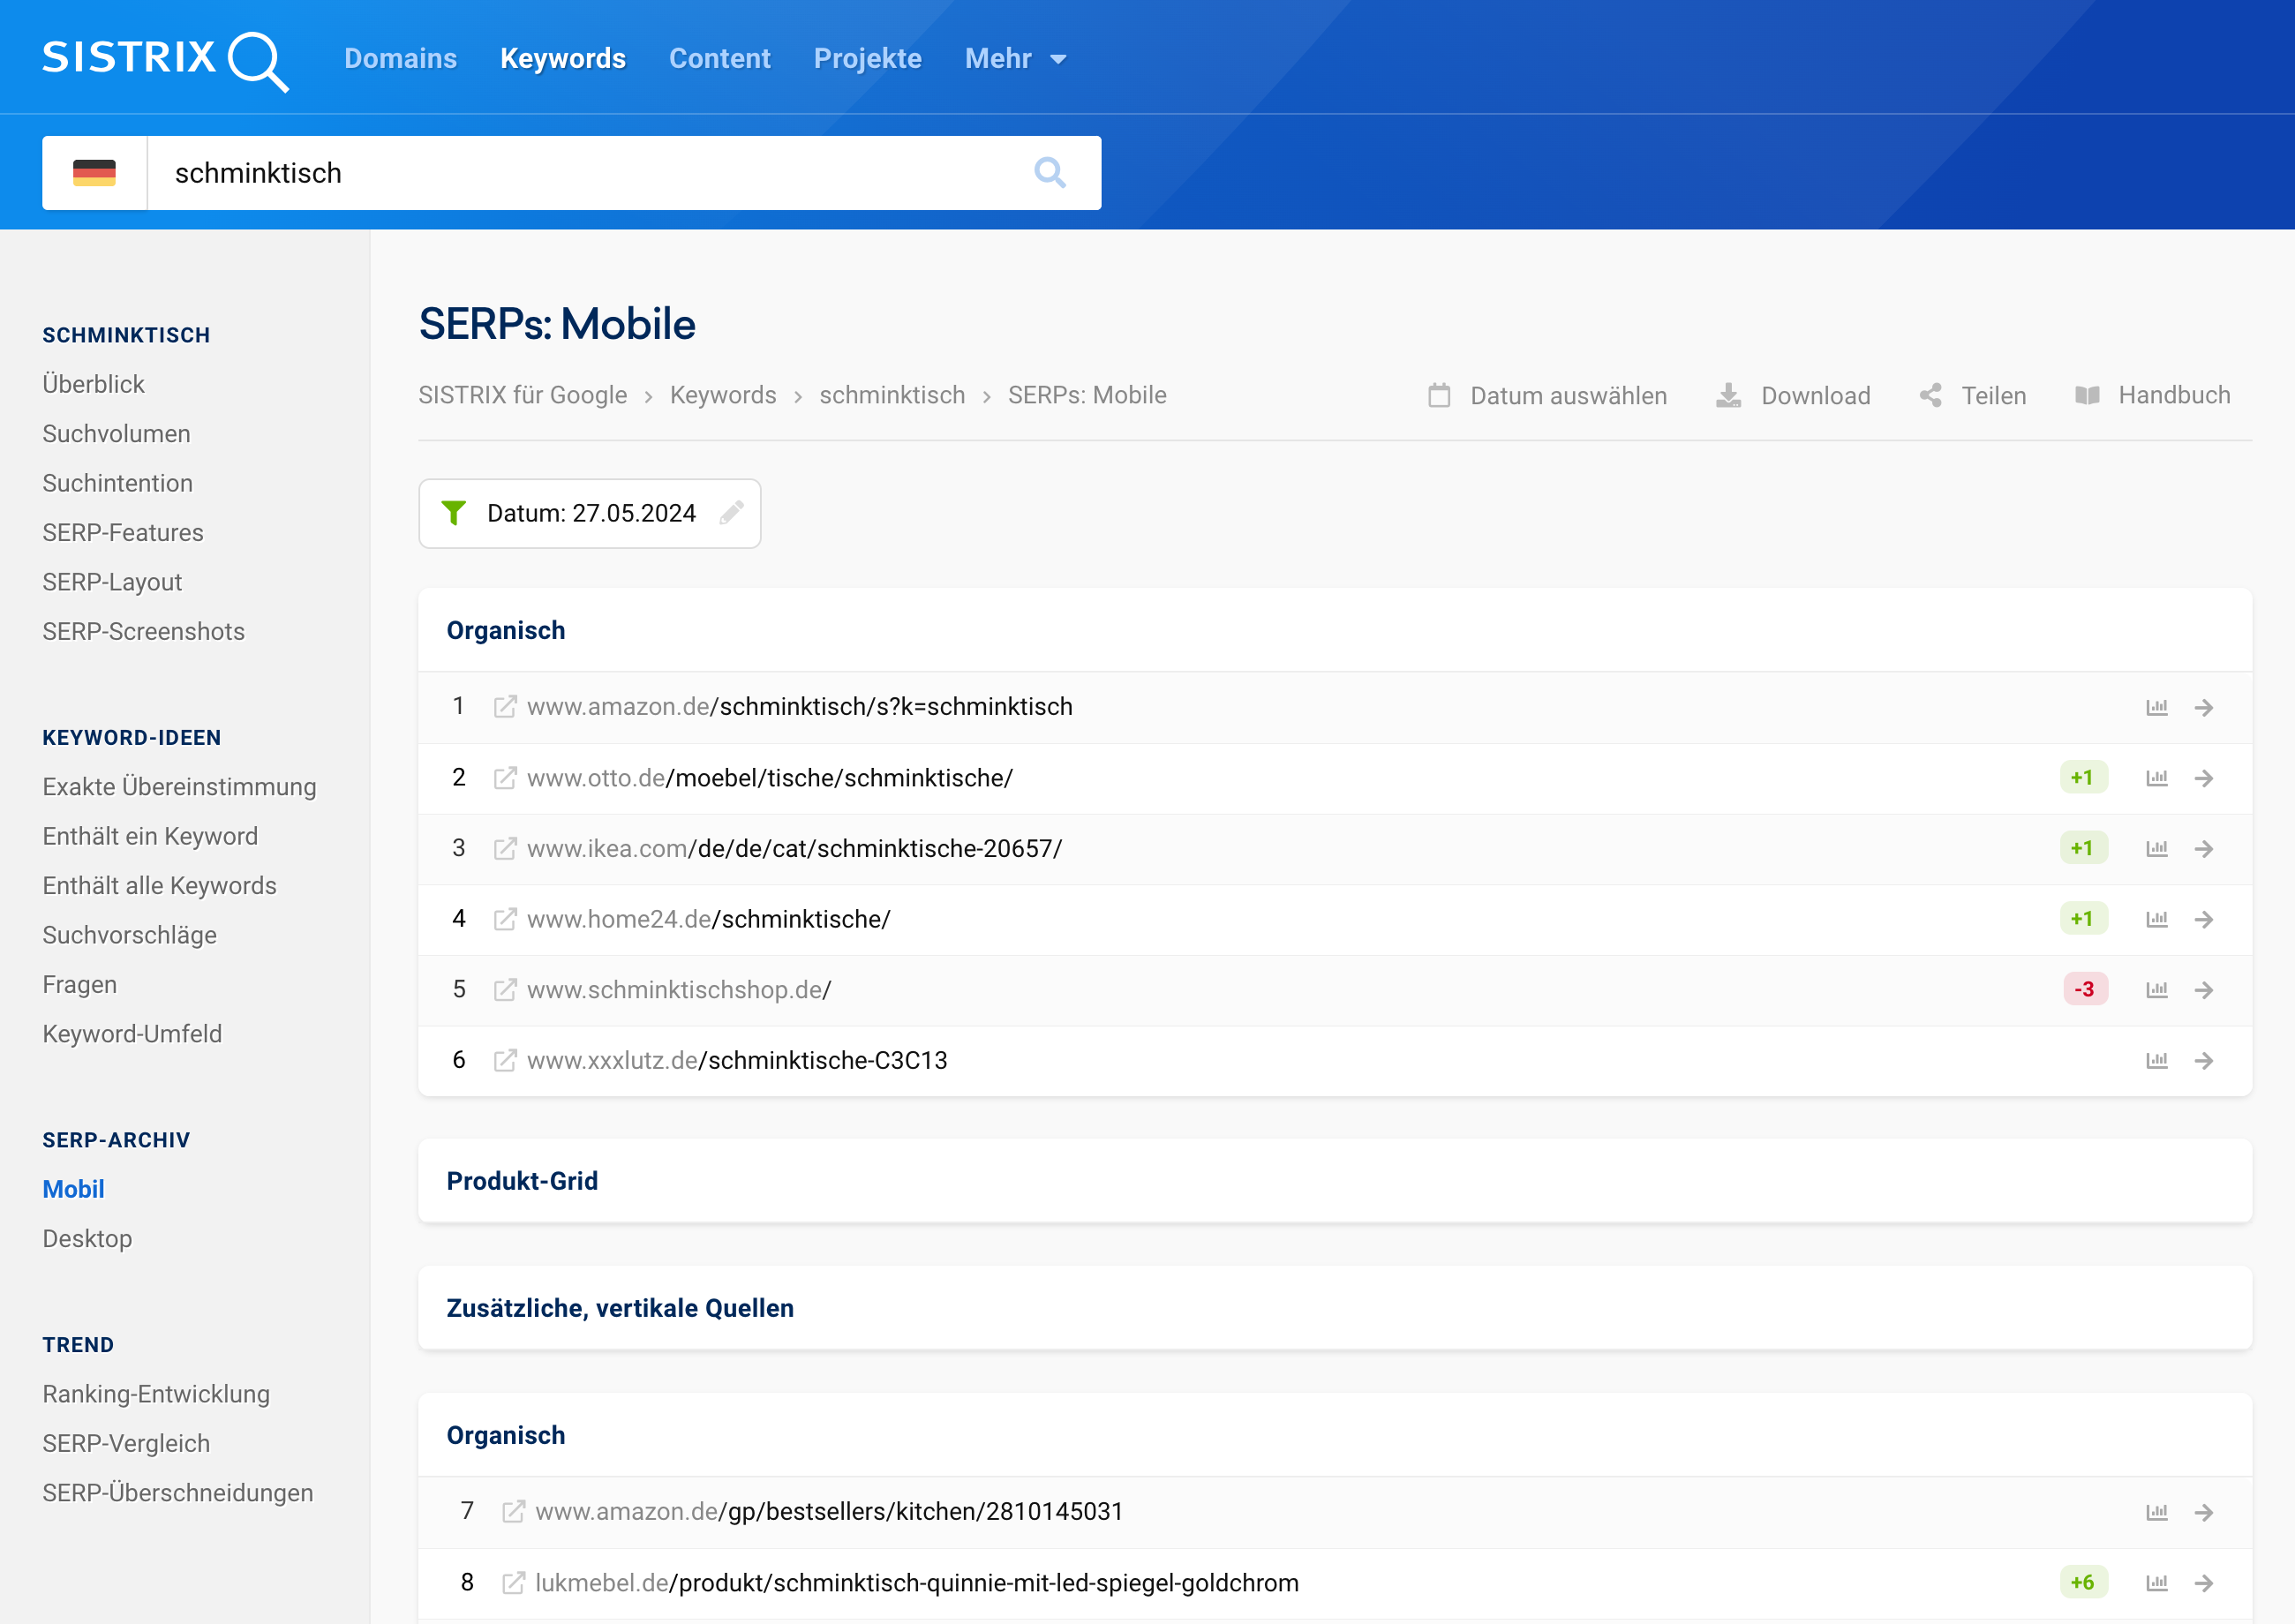Click the -3 badge on schminktischshop.de
2295x1624 pixels.
(x=2082, y=989)
